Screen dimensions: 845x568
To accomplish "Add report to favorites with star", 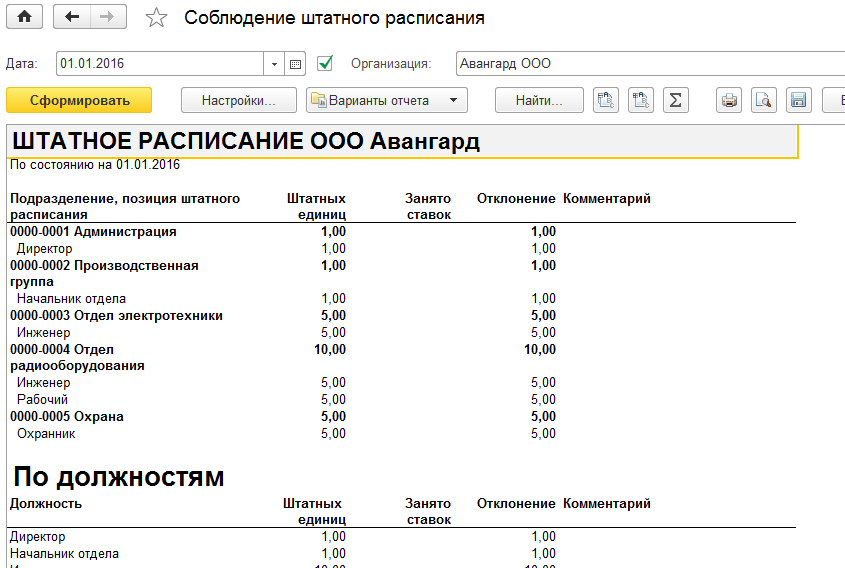I will pos(157,18).
